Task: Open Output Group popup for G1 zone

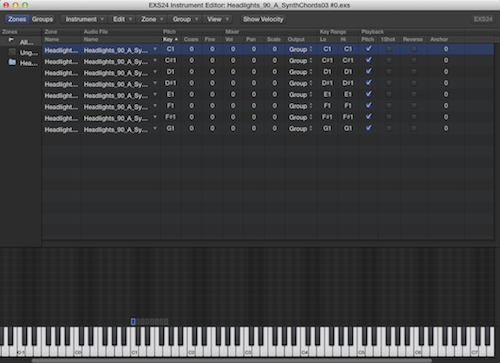Action: pyautogui.click(x=301, y=129)
